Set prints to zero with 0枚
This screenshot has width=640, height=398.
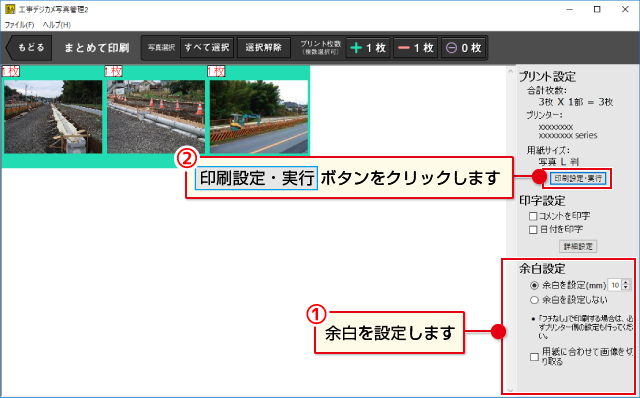tap(464, 48)
